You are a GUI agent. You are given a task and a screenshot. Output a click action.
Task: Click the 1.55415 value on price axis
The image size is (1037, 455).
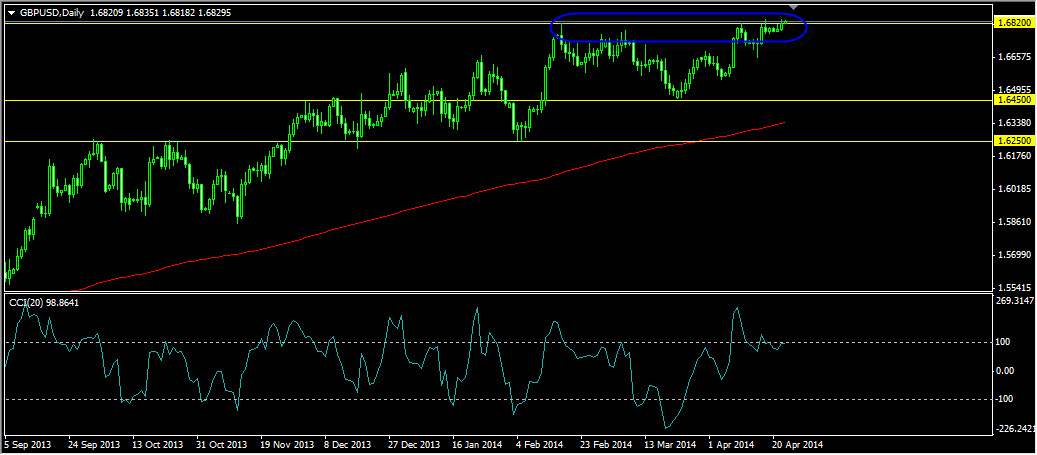1016,288
